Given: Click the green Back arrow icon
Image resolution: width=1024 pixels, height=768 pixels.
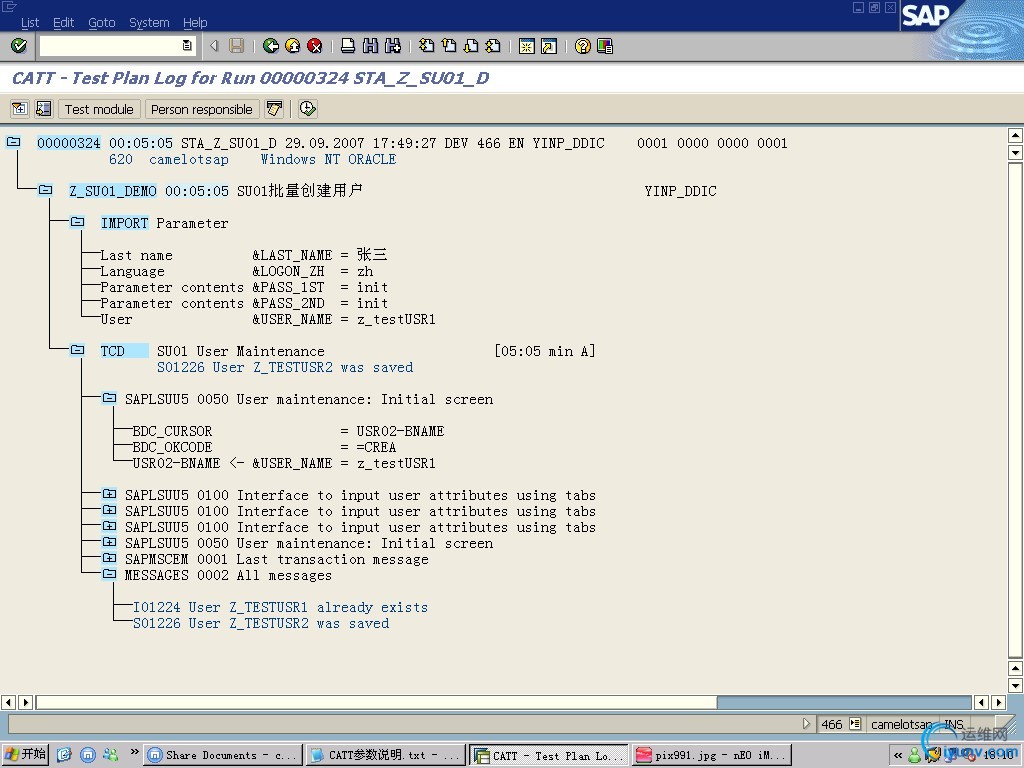Looking at the screenshot, I should click(x=271, y=46).
